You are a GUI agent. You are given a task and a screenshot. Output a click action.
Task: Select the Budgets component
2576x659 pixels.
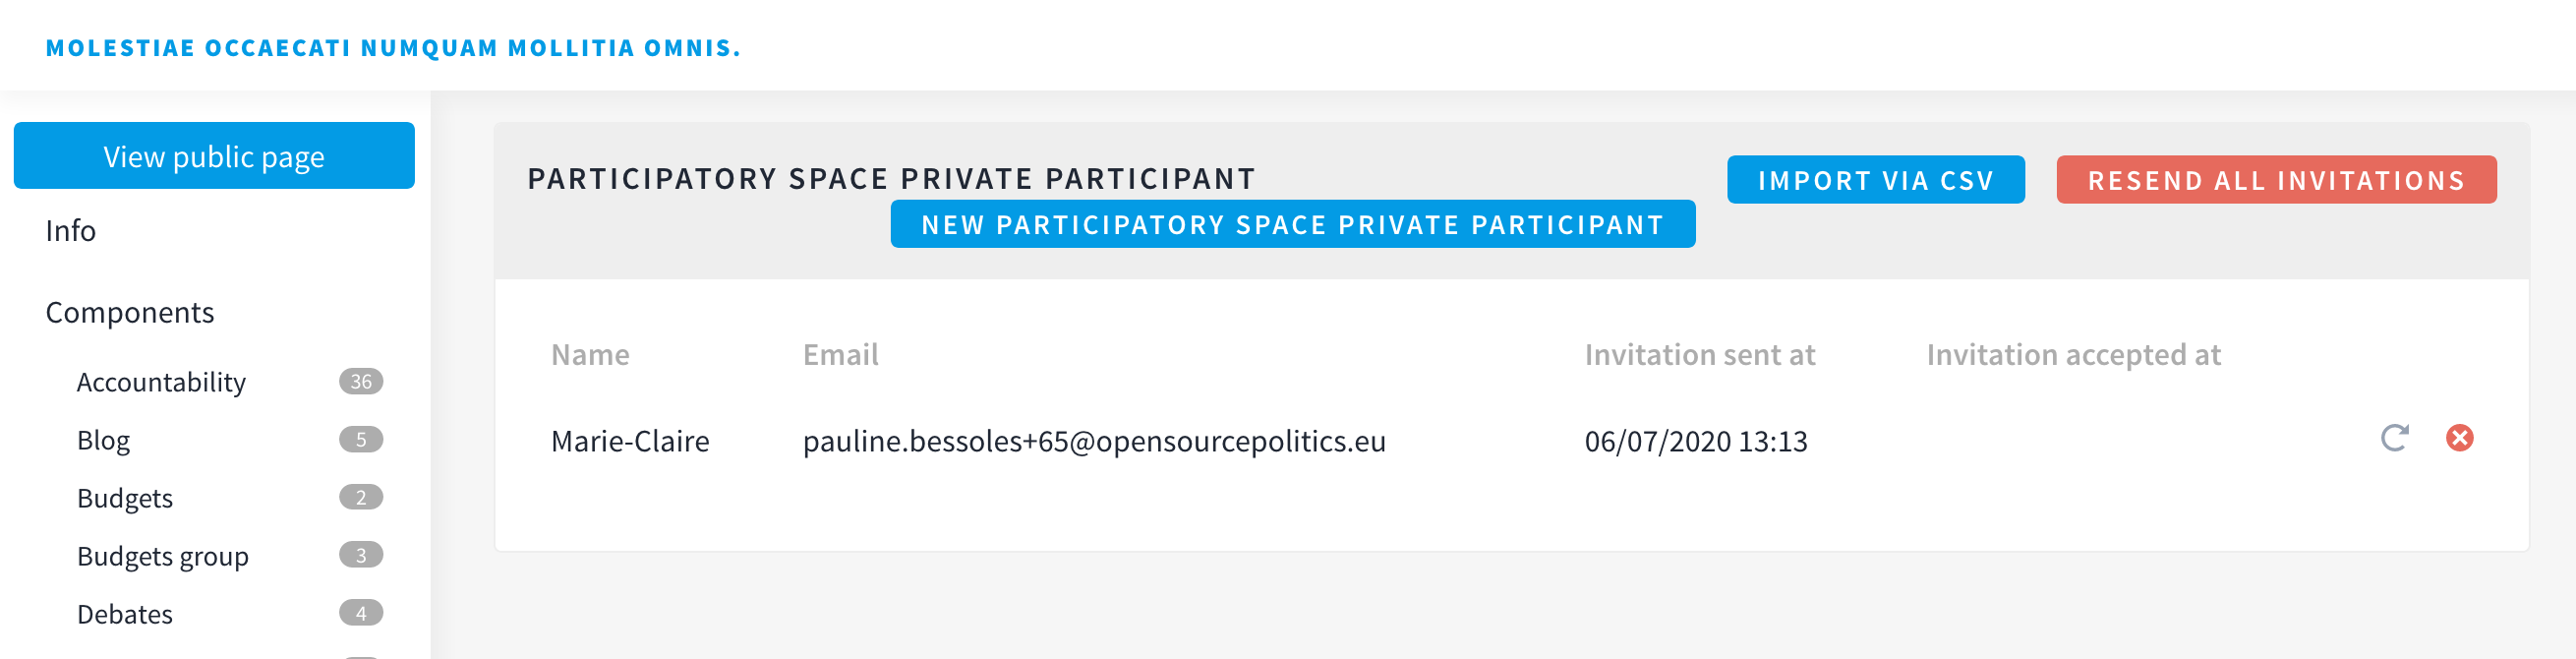tap(125, 498)
